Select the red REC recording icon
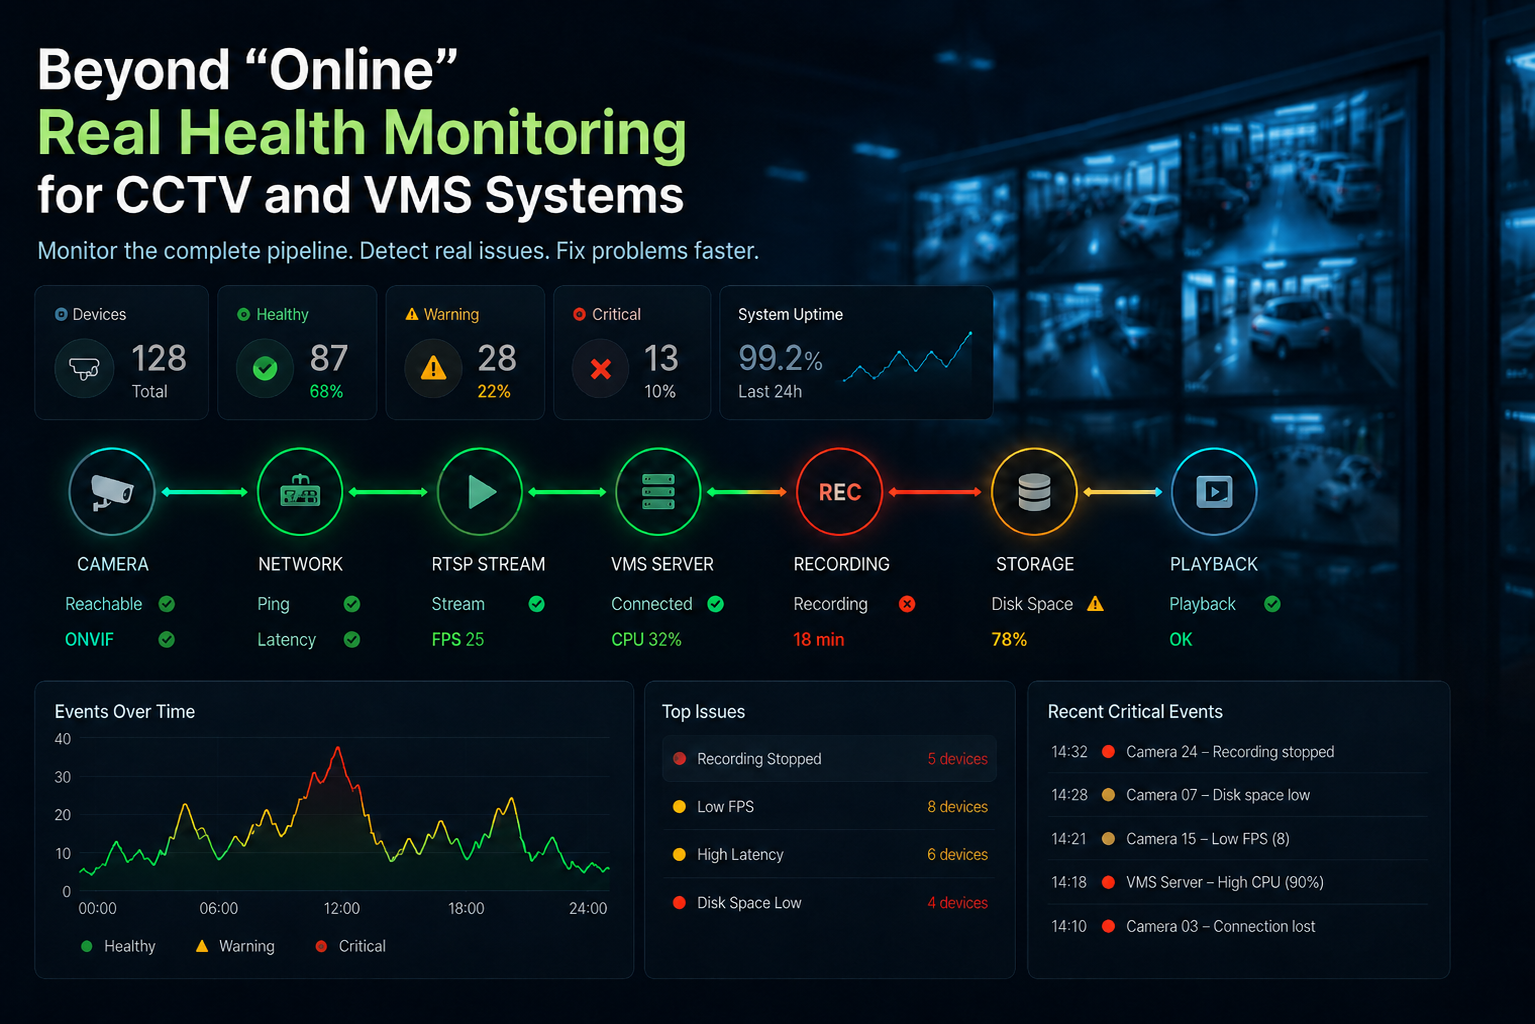 pyautogui.click(x=840, y=492)
